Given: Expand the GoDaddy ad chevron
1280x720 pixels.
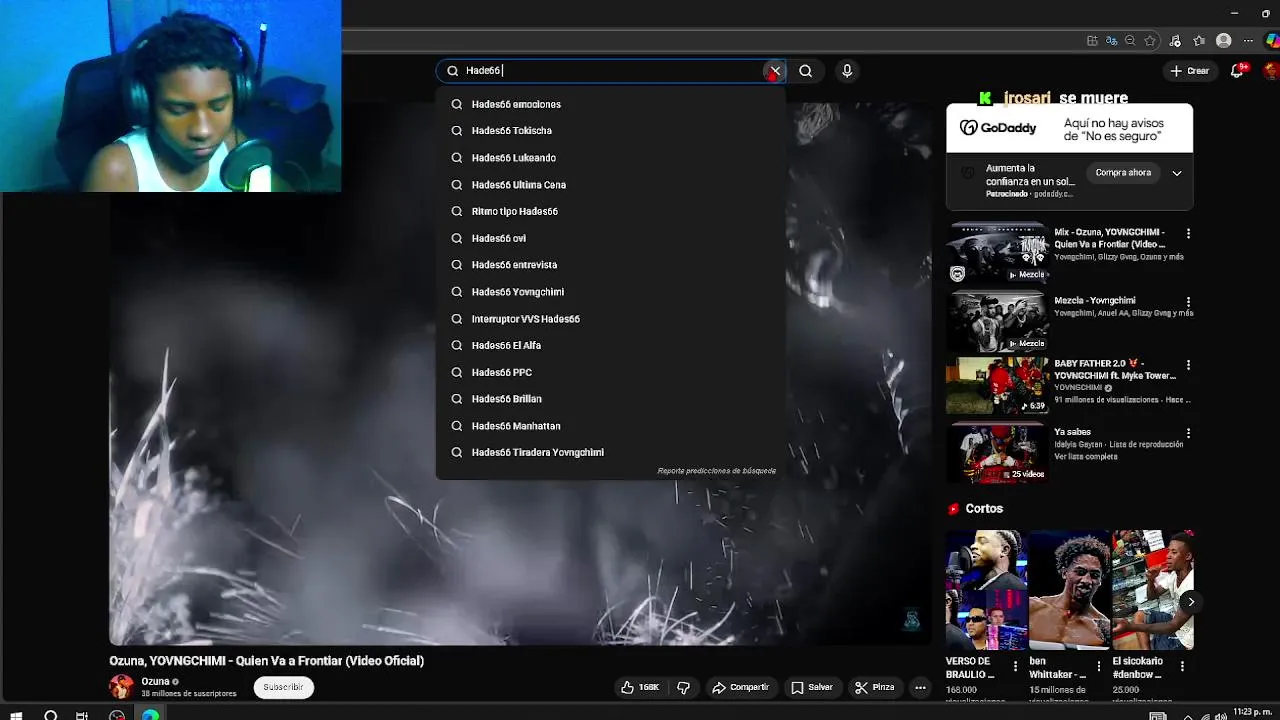Looking at the screenshot, I should [1177, 173].
